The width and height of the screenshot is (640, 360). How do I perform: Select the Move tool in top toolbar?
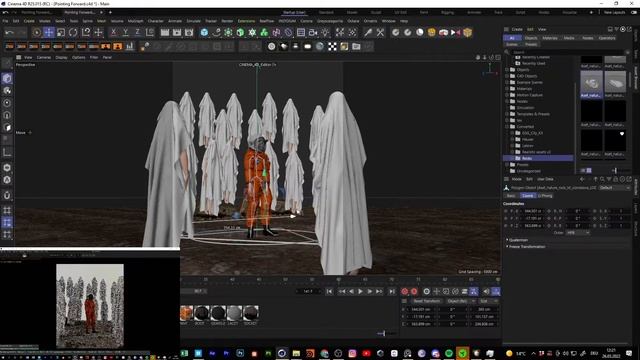tap(49, 32)
